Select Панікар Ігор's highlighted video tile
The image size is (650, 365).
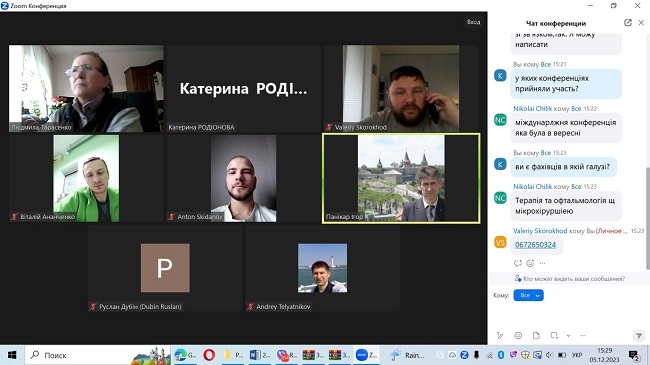point(401,178)
